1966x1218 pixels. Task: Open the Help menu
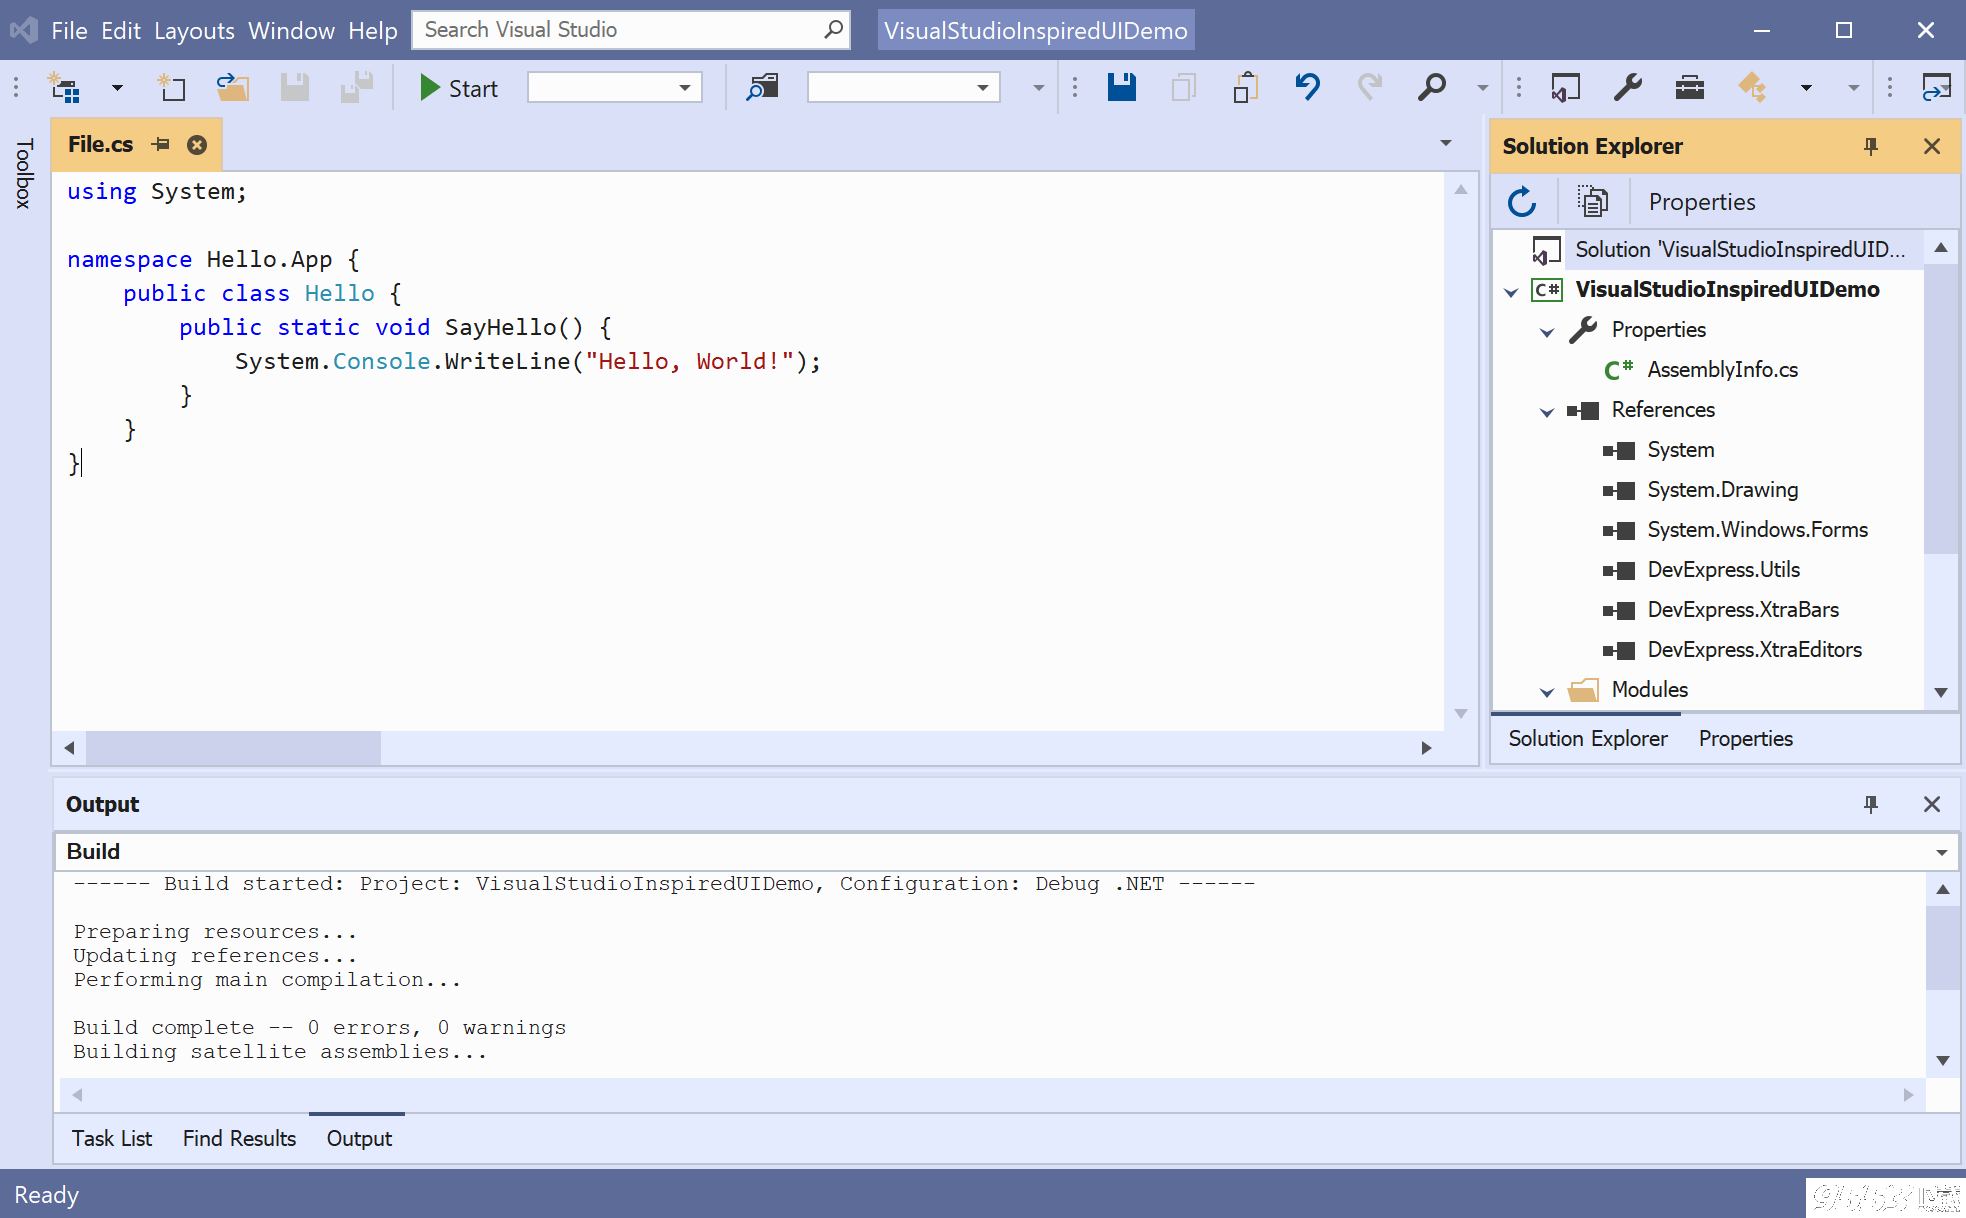point(373,30)
